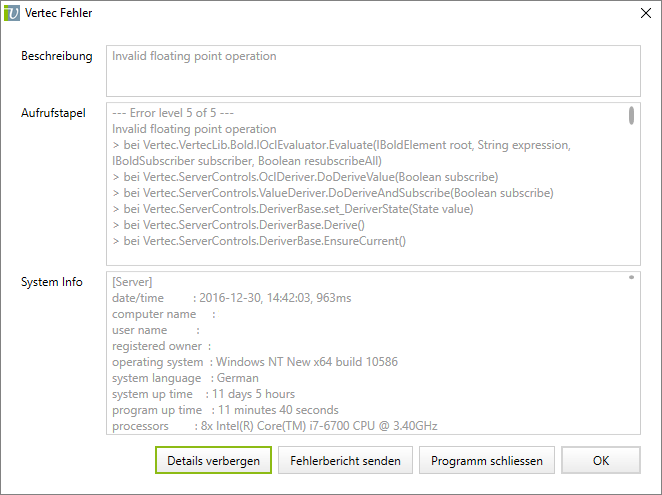Click the Aufrufstapel scrollbar thumb
Screen dimensions: 662x495
(631, 115)
